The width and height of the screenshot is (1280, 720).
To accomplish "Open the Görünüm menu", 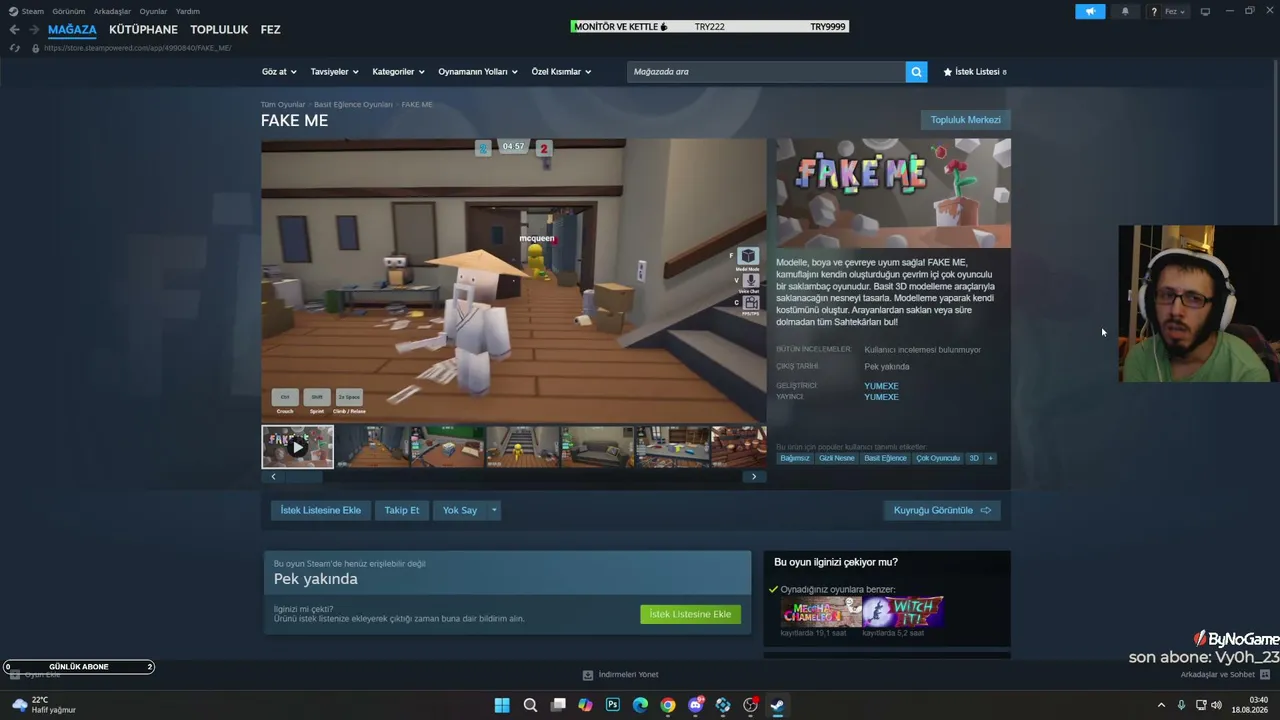I will click(x=69, y=11).
